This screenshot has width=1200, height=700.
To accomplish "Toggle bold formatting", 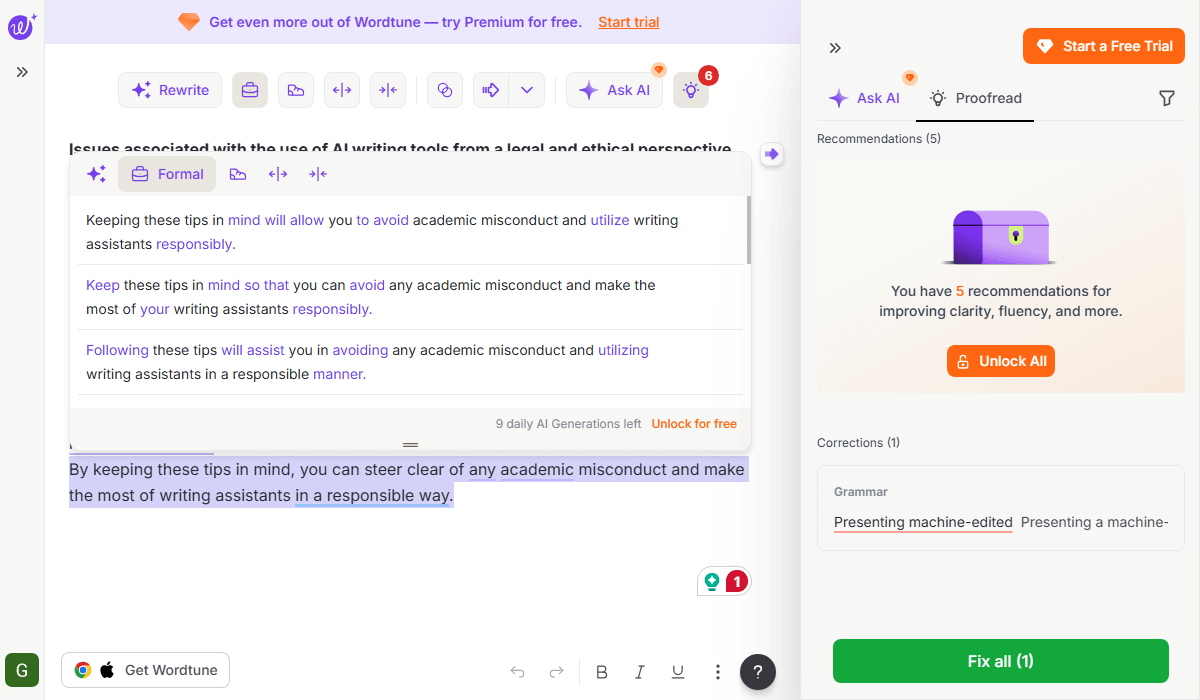I will tap(602, 672).
